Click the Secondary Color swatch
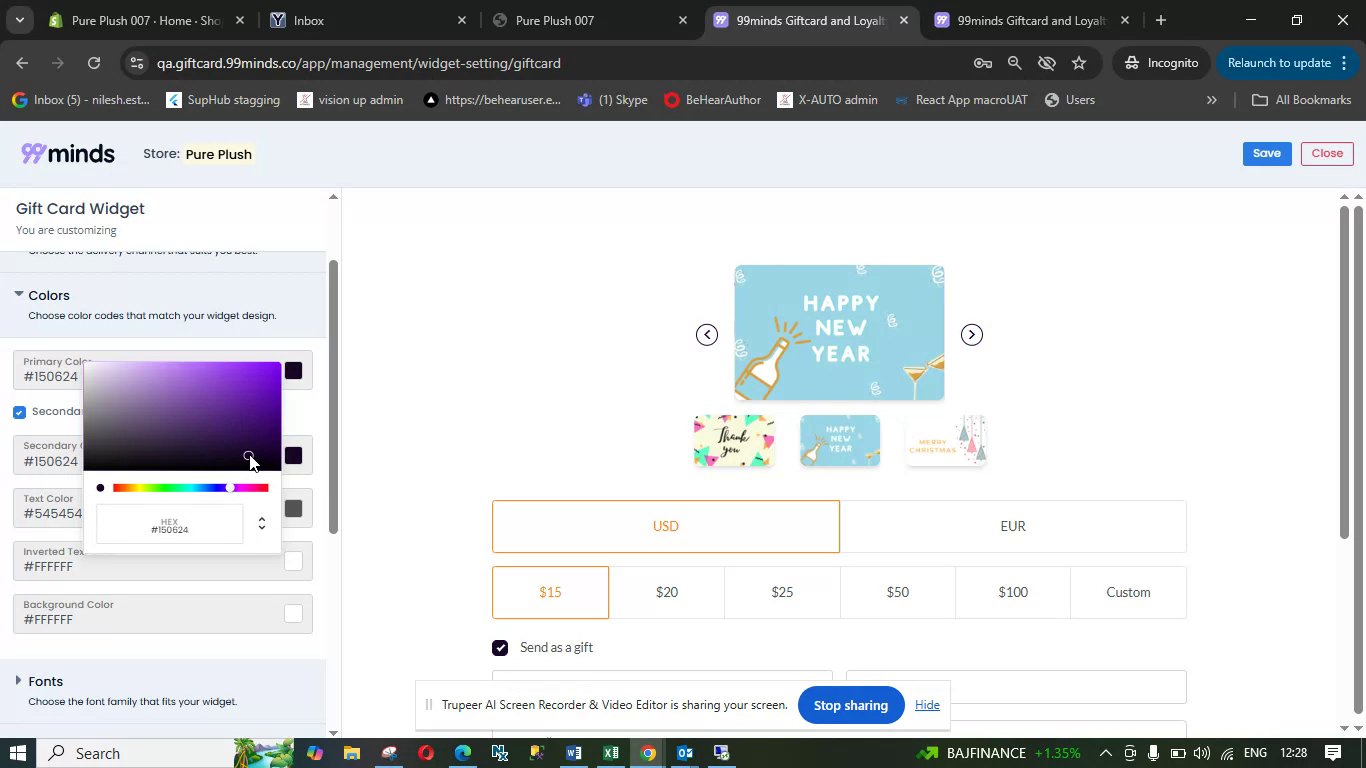 [x=293, y=456]
